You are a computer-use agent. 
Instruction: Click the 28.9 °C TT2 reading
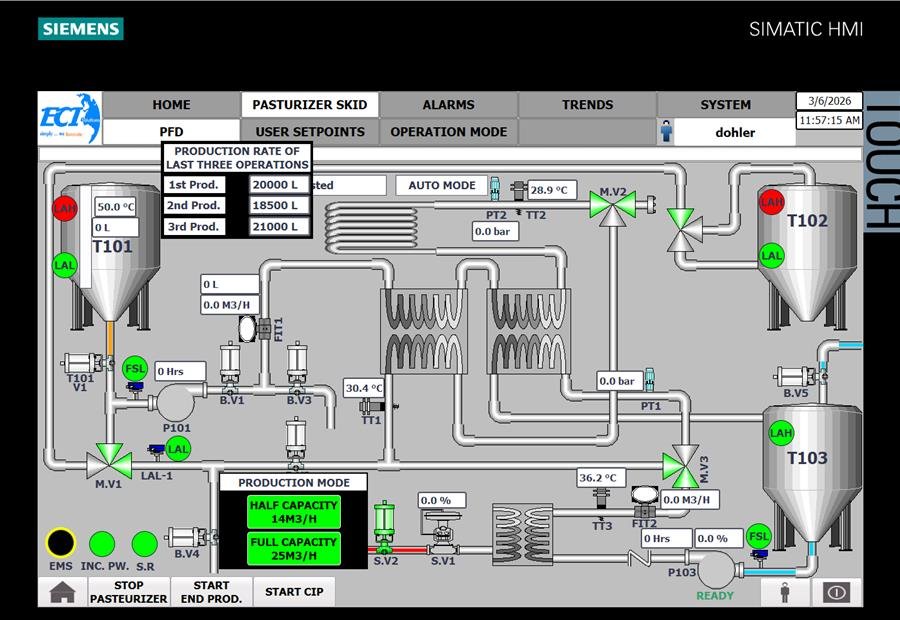552,190
